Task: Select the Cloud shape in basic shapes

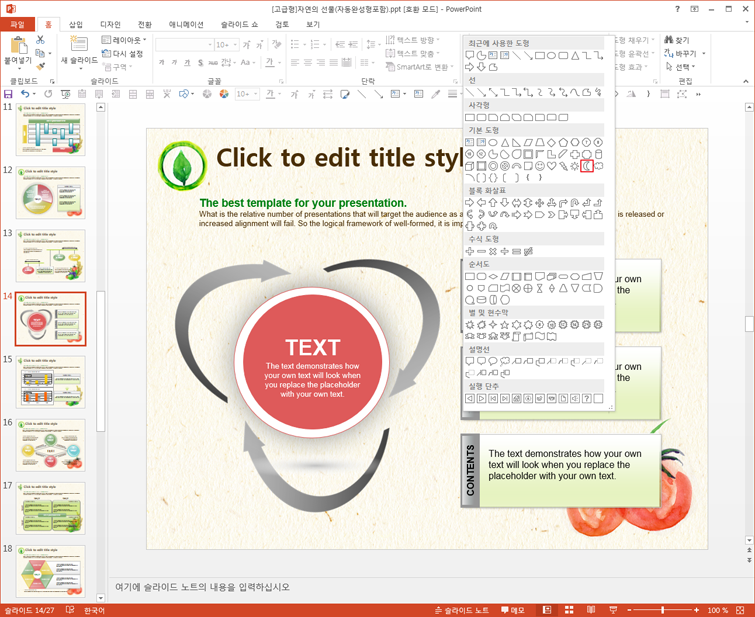Action: 599,166
